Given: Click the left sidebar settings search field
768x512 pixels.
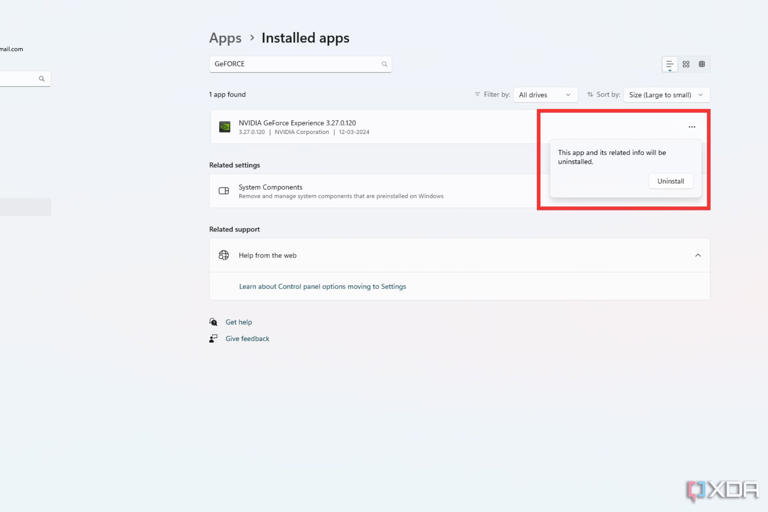Looking at the screenshot, I should (x=18, y=79).
